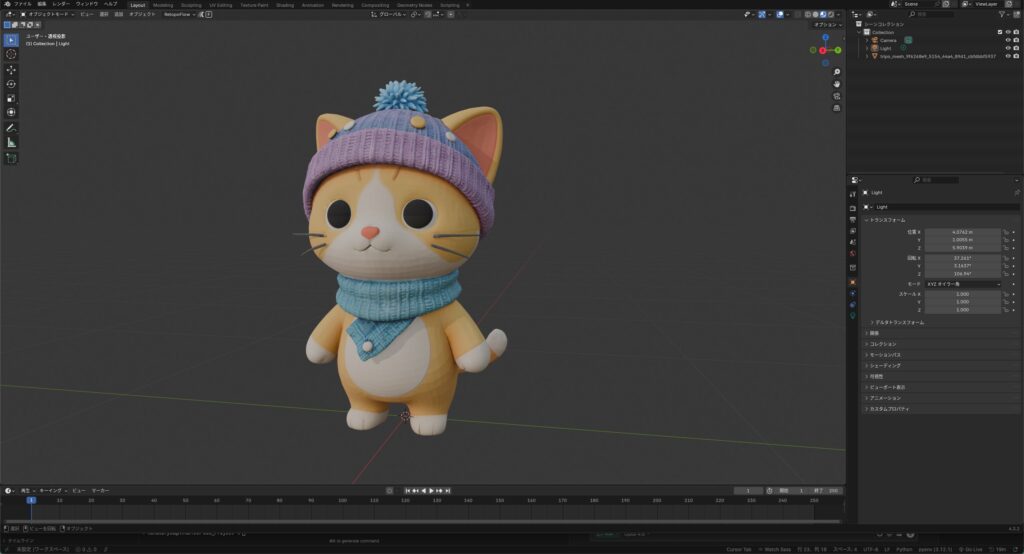Open the XYZ オイラー角 rotation mode dropdown
Image resolution: width=1024 pixels, height=554 pixels.
coord(962,283)
